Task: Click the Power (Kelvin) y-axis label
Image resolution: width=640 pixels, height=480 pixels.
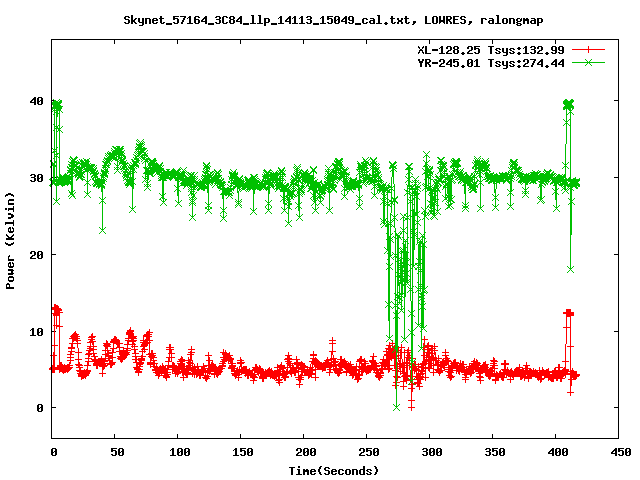Action: pos(10,241)
